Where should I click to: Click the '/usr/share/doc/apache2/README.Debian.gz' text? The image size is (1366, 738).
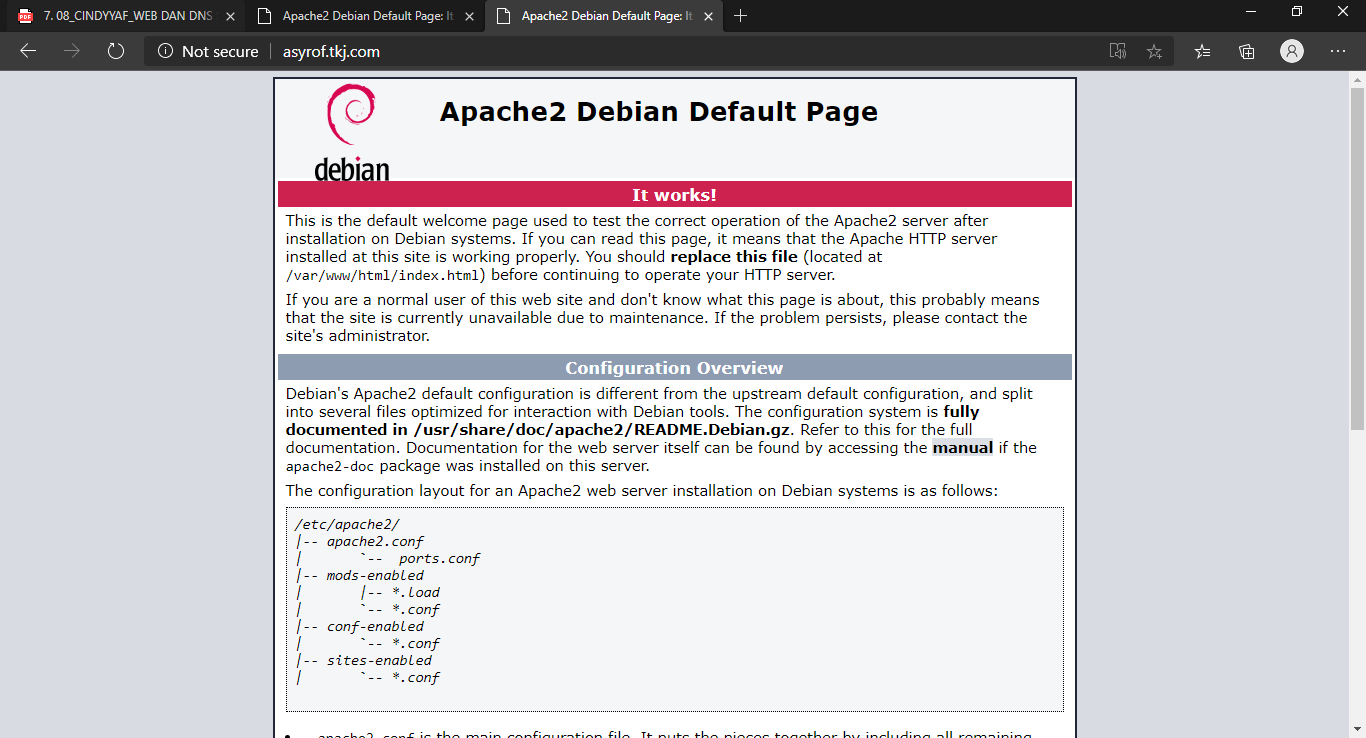pos(603,430)
